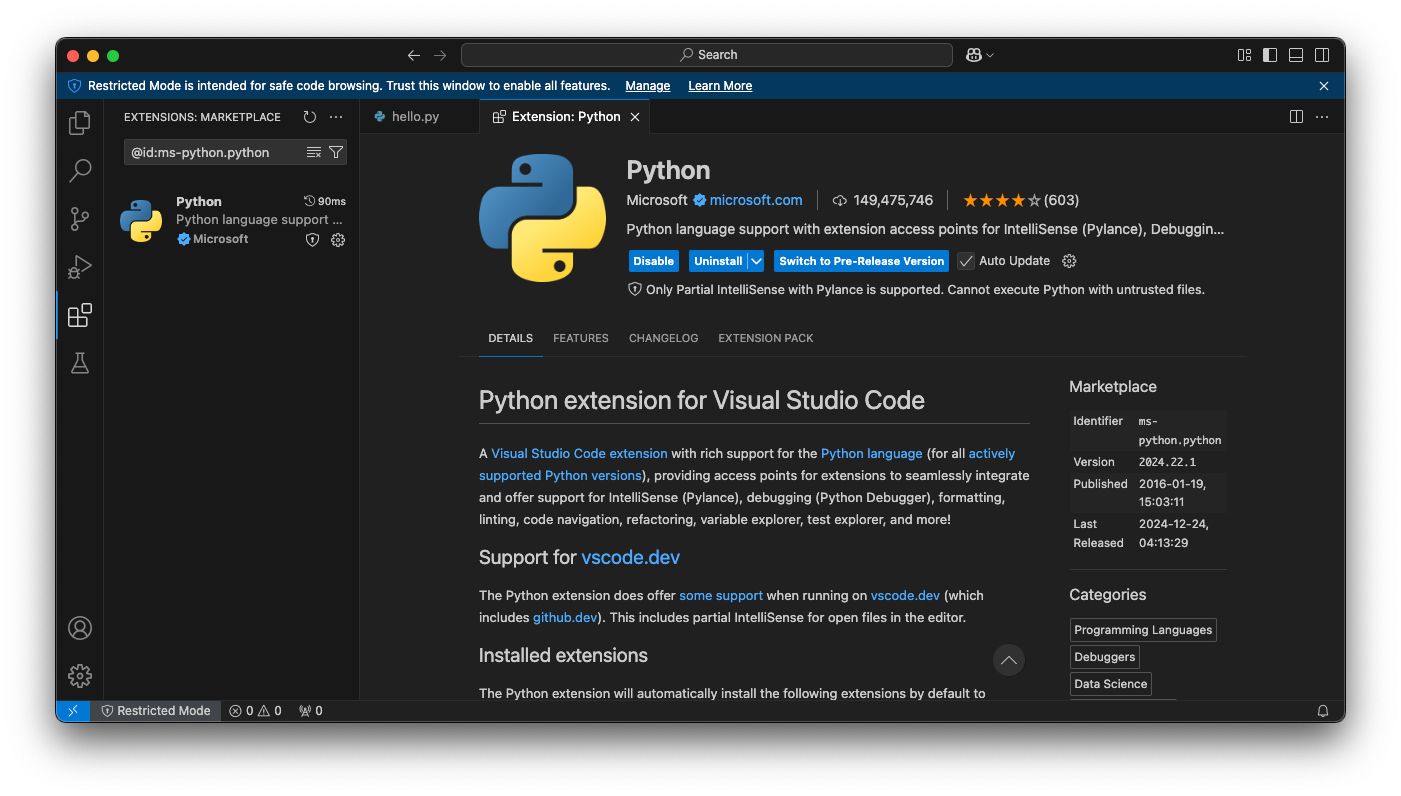The height and width of the screenshot is (796, 1401).
Task: Toggle the bottom panel visibility
Action: tap(1296, 55)
